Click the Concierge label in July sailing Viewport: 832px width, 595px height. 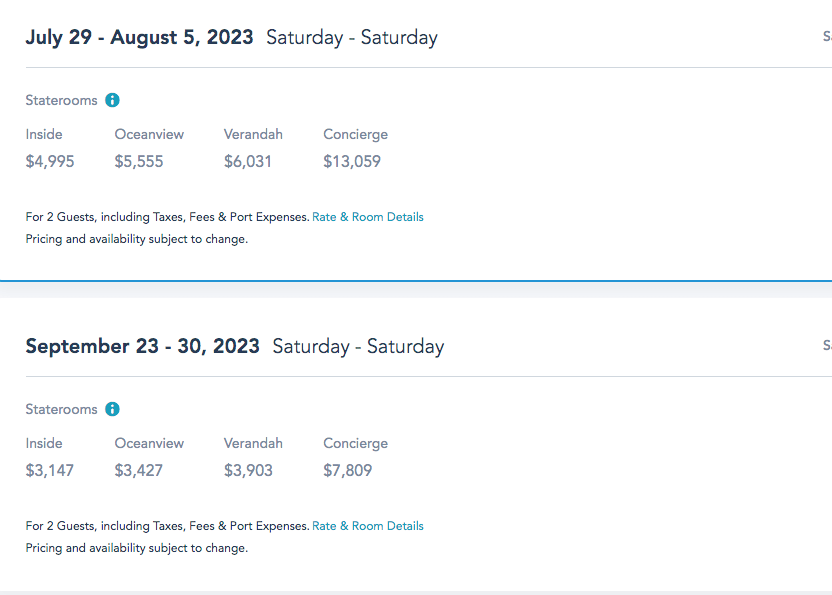pos(355,134)
